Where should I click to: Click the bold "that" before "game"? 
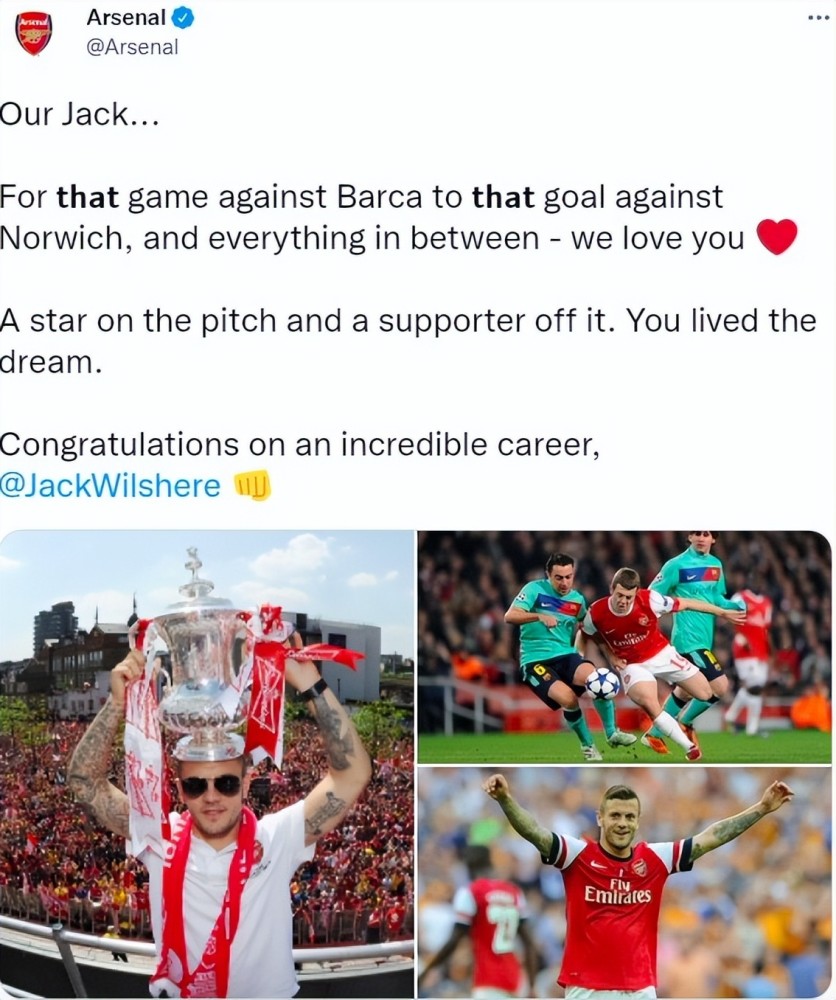pos(88,196)
